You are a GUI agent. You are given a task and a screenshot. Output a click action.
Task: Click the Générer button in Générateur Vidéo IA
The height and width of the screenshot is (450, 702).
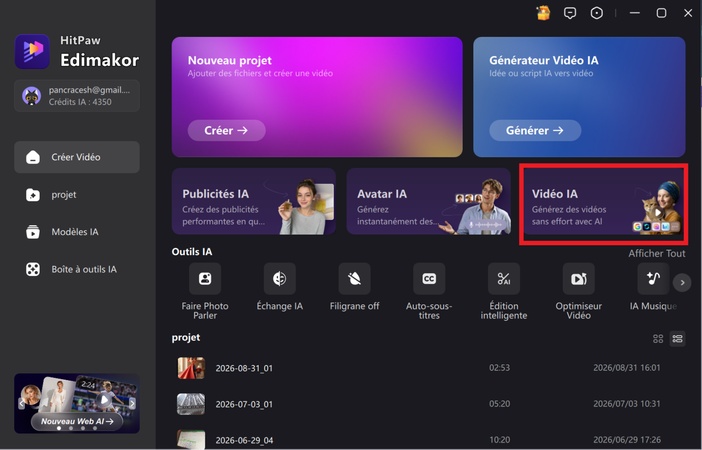[535, 130]
